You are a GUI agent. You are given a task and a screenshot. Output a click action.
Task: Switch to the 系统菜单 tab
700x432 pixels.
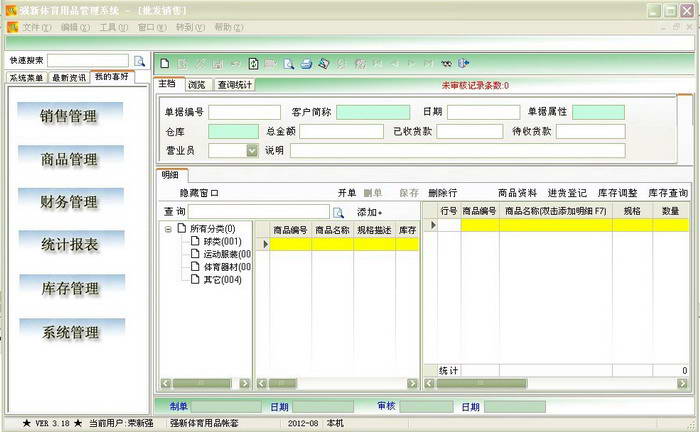coord(26,78)
